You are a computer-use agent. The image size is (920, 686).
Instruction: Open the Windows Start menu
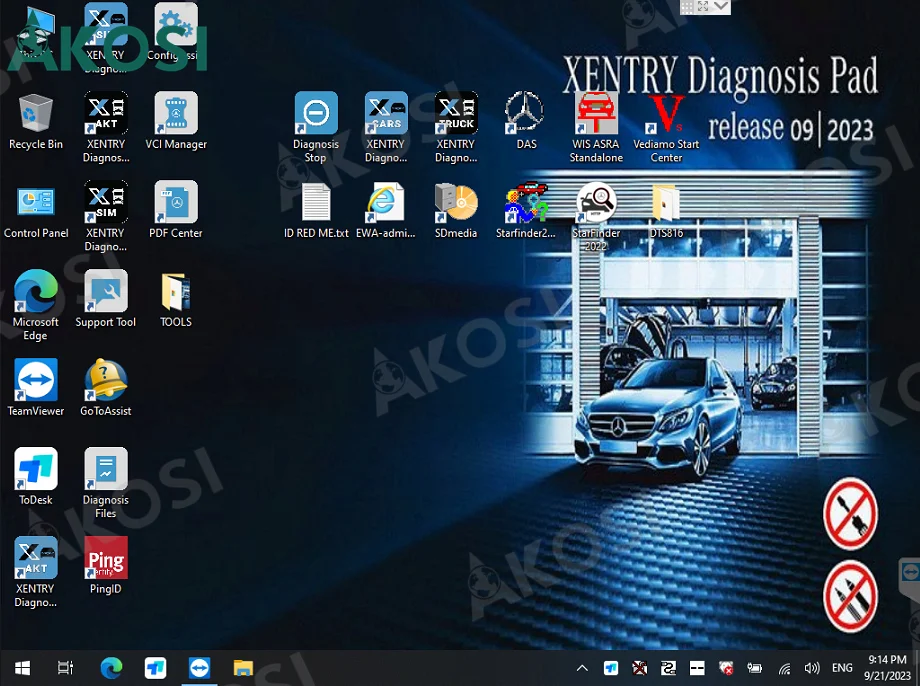(x=22, y=668)
